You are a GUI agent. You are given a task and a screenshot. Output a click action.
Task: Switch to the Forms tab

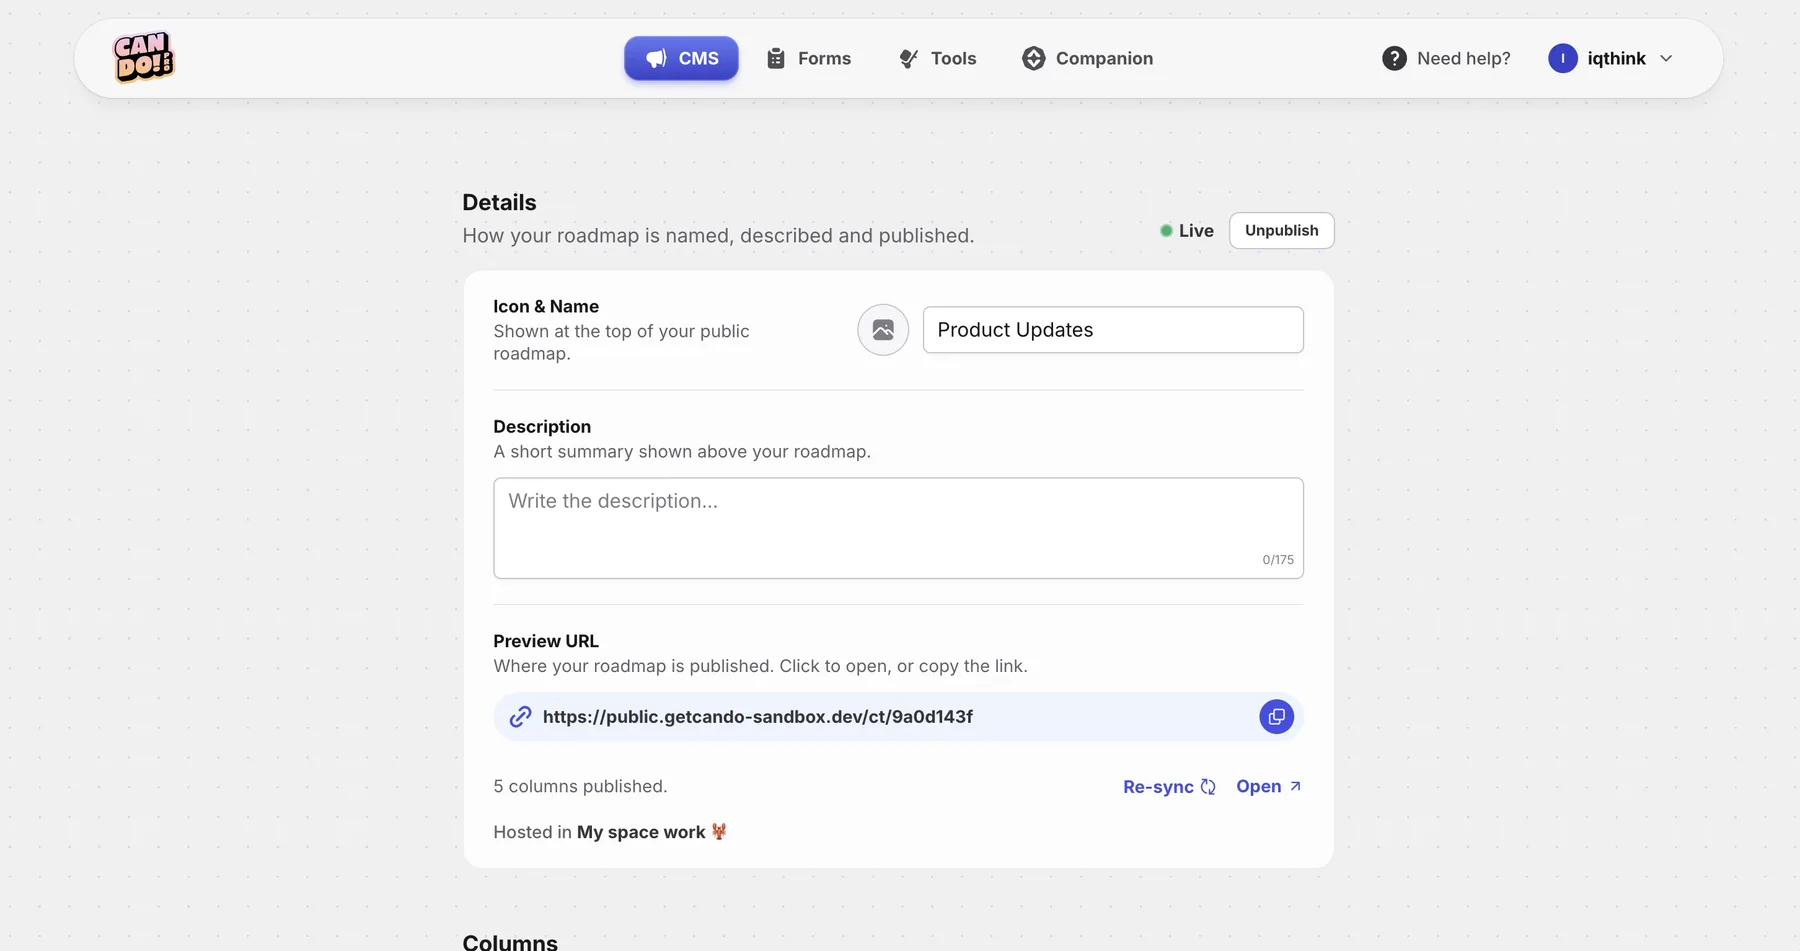click(x=809, y=58)
